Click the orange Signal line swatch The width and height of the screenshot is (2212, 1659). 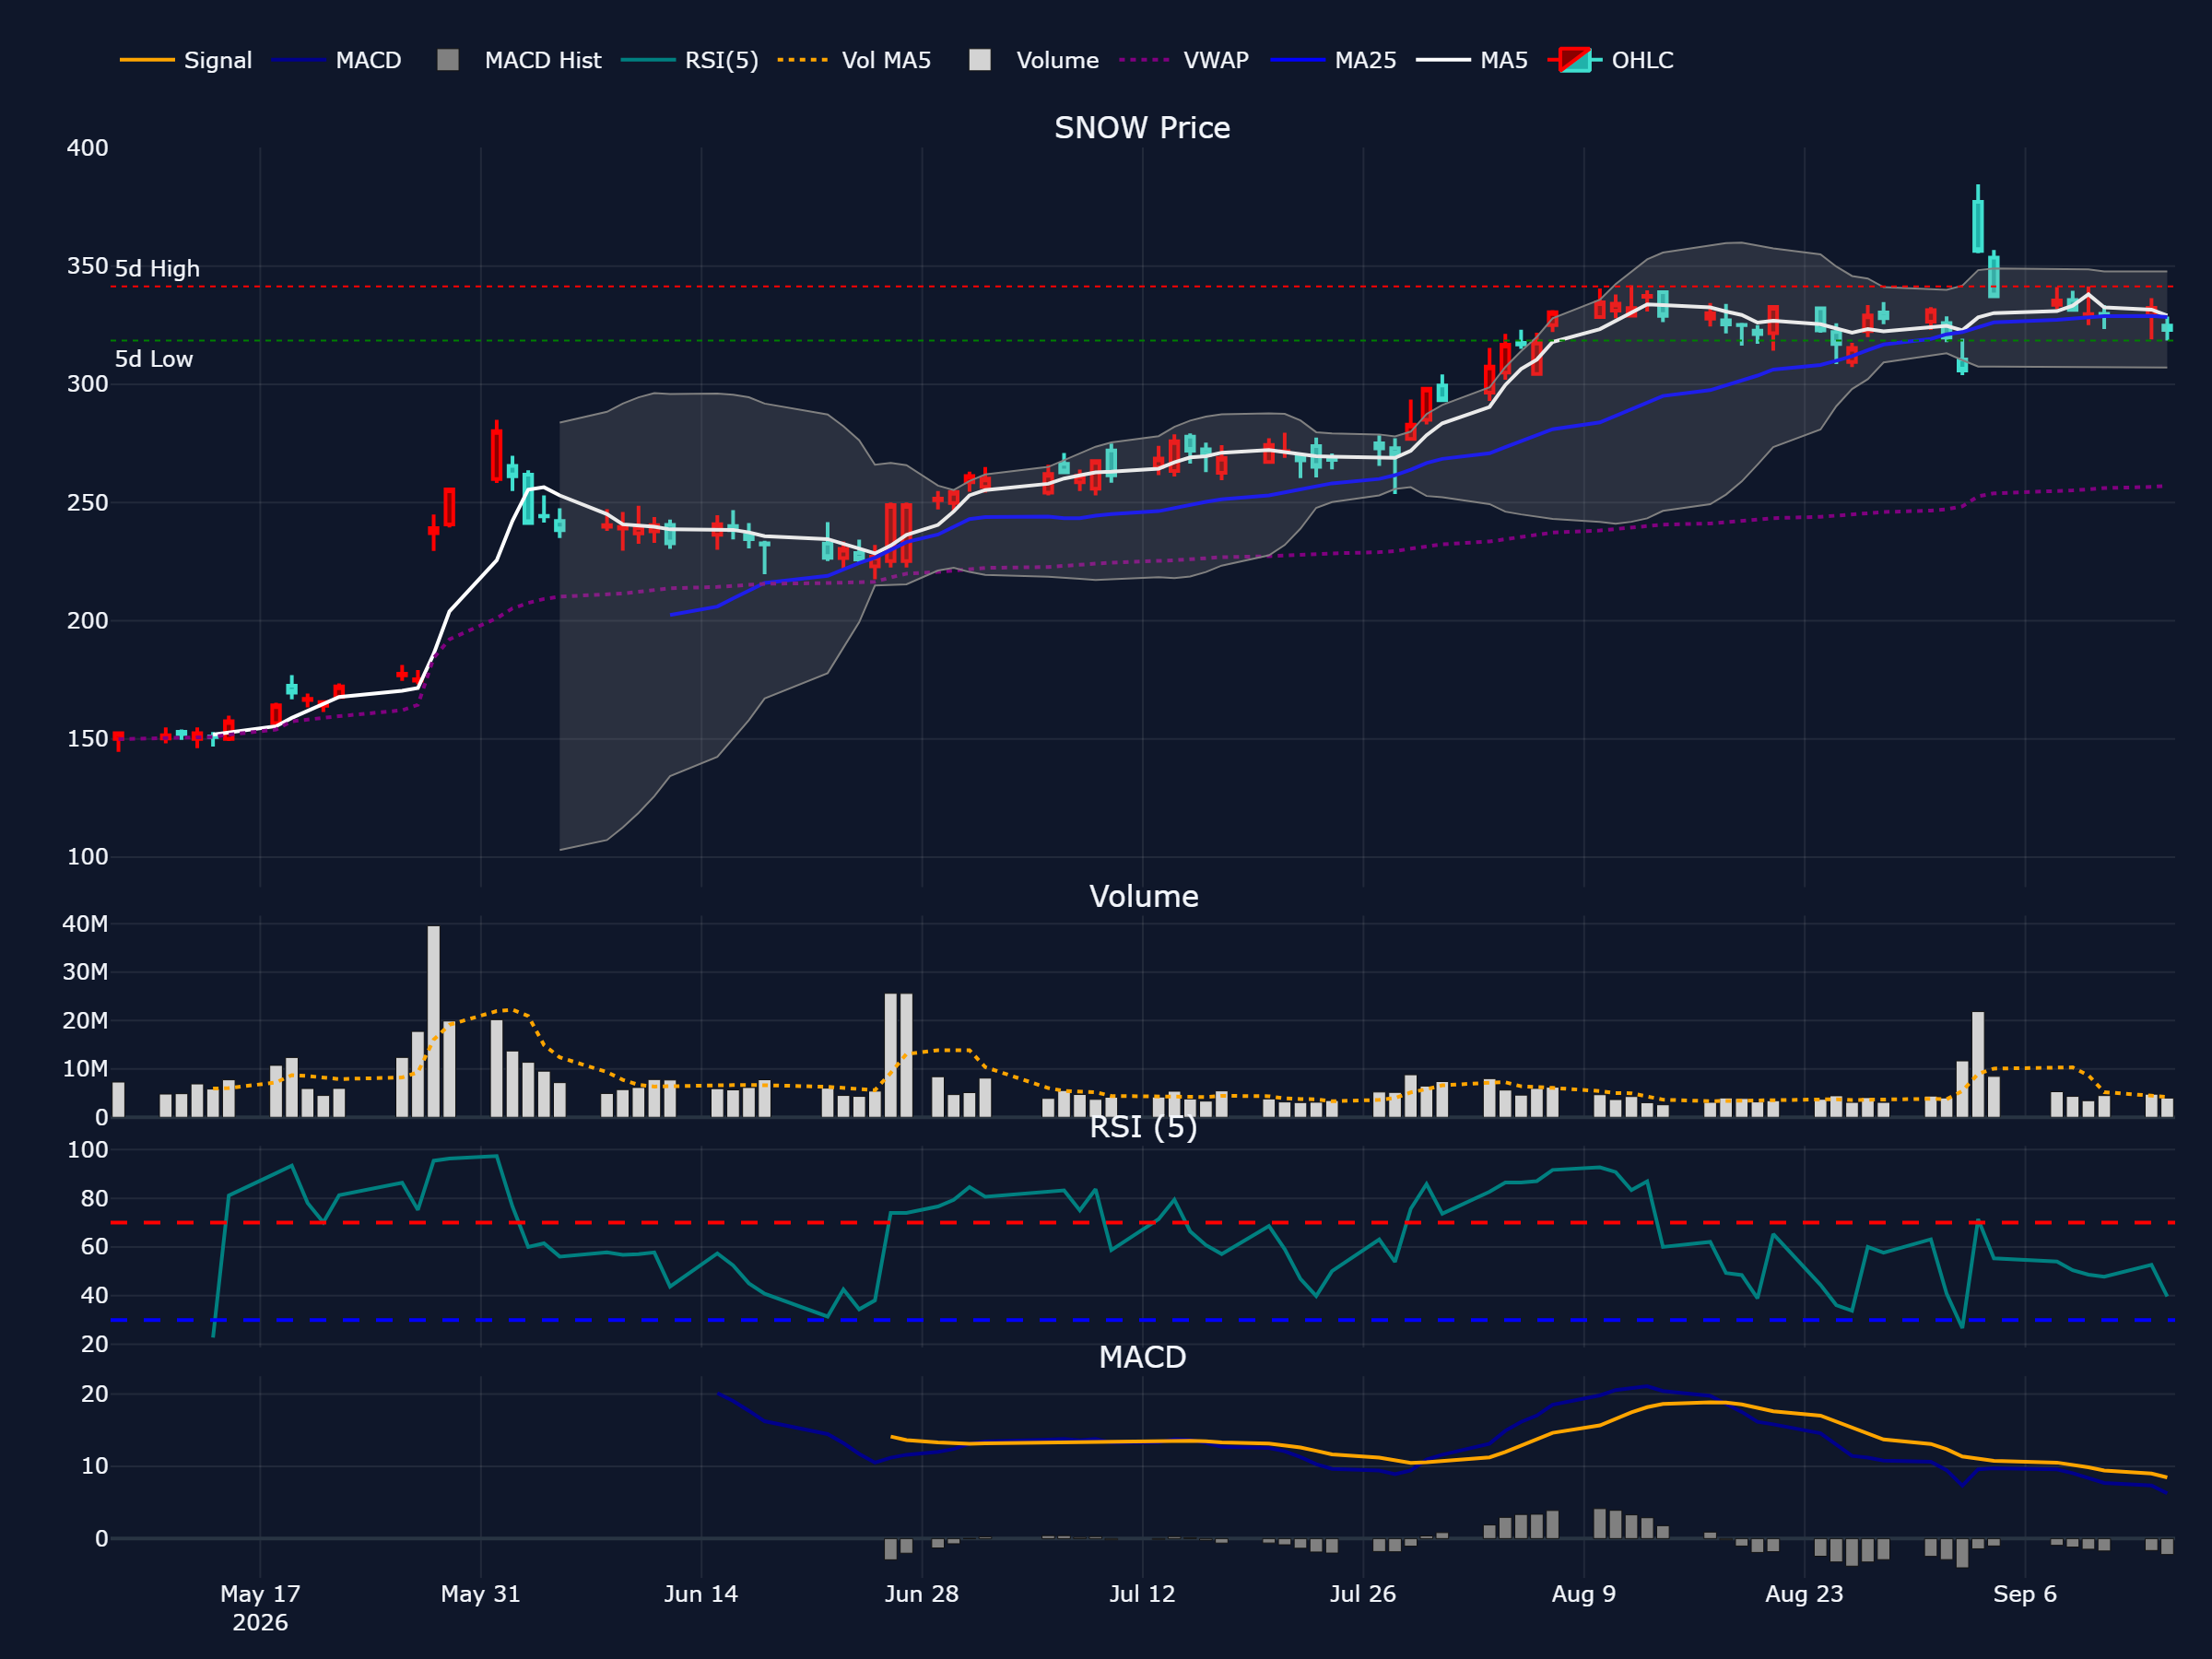[147, 60]
